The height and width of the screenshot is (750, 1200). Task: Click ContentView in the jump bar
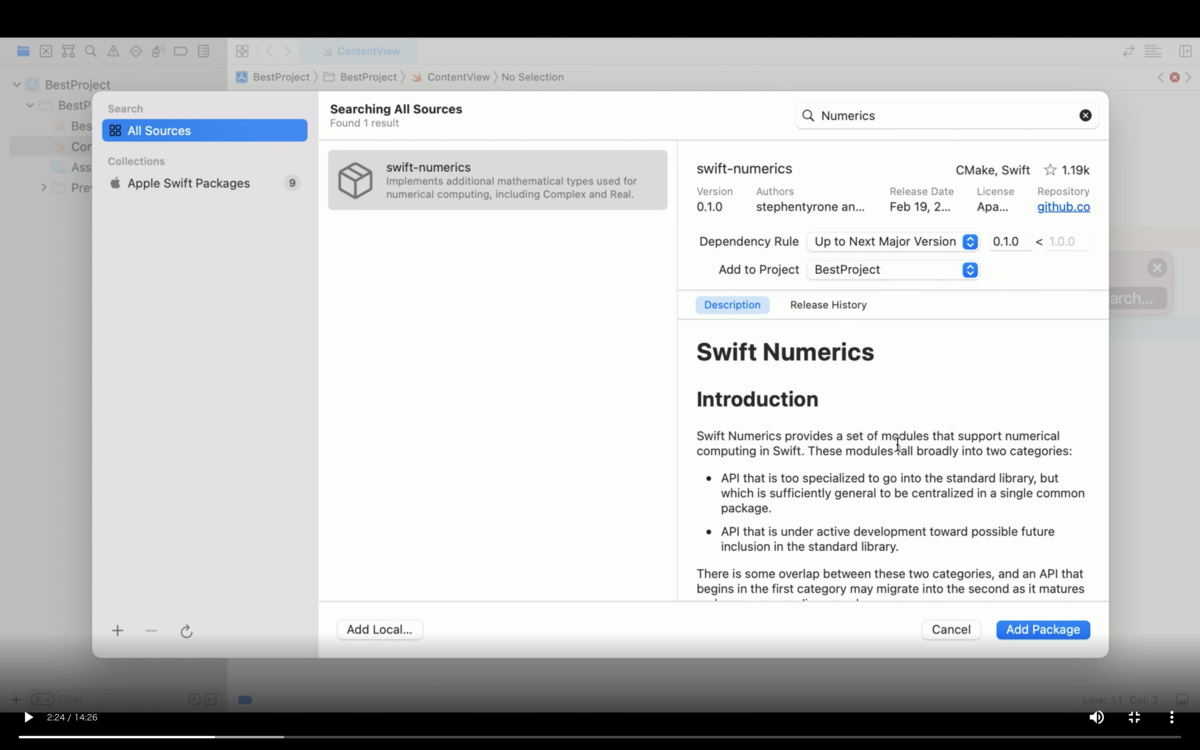[451, 77]
